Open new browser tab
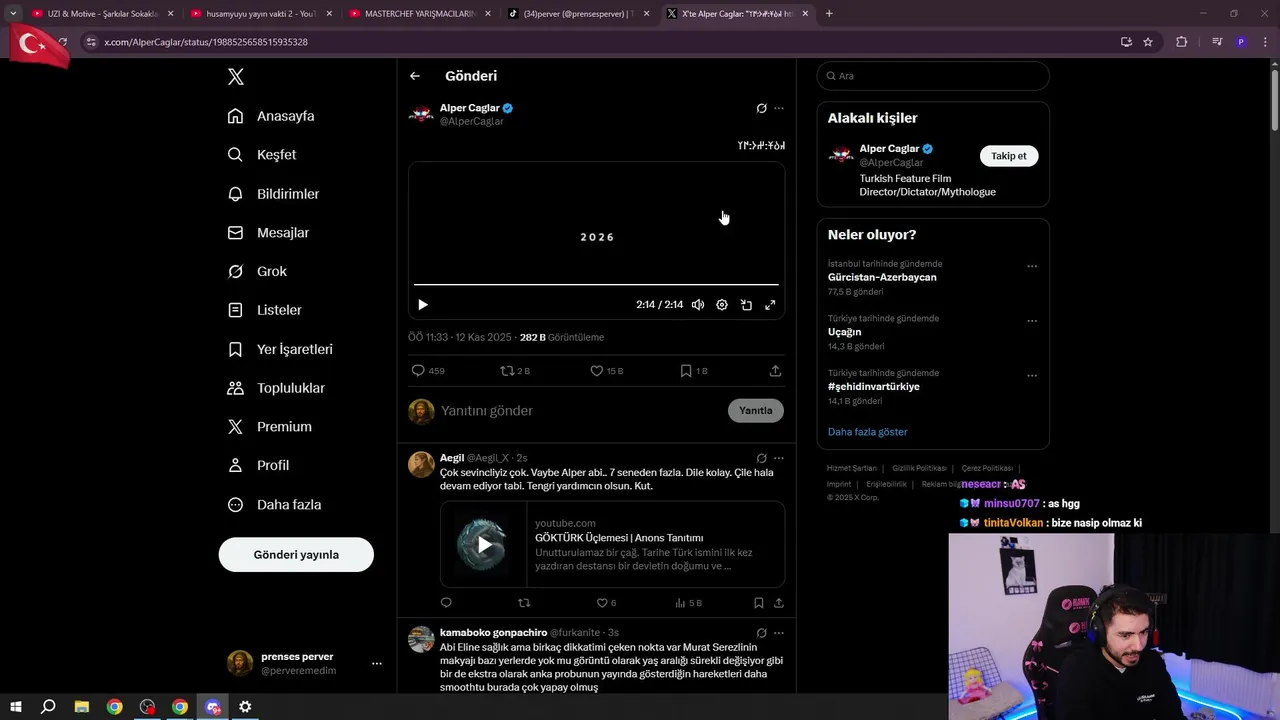Image resolution: width=1280 pixels, height=720 pixels. (x=829, y=14)
